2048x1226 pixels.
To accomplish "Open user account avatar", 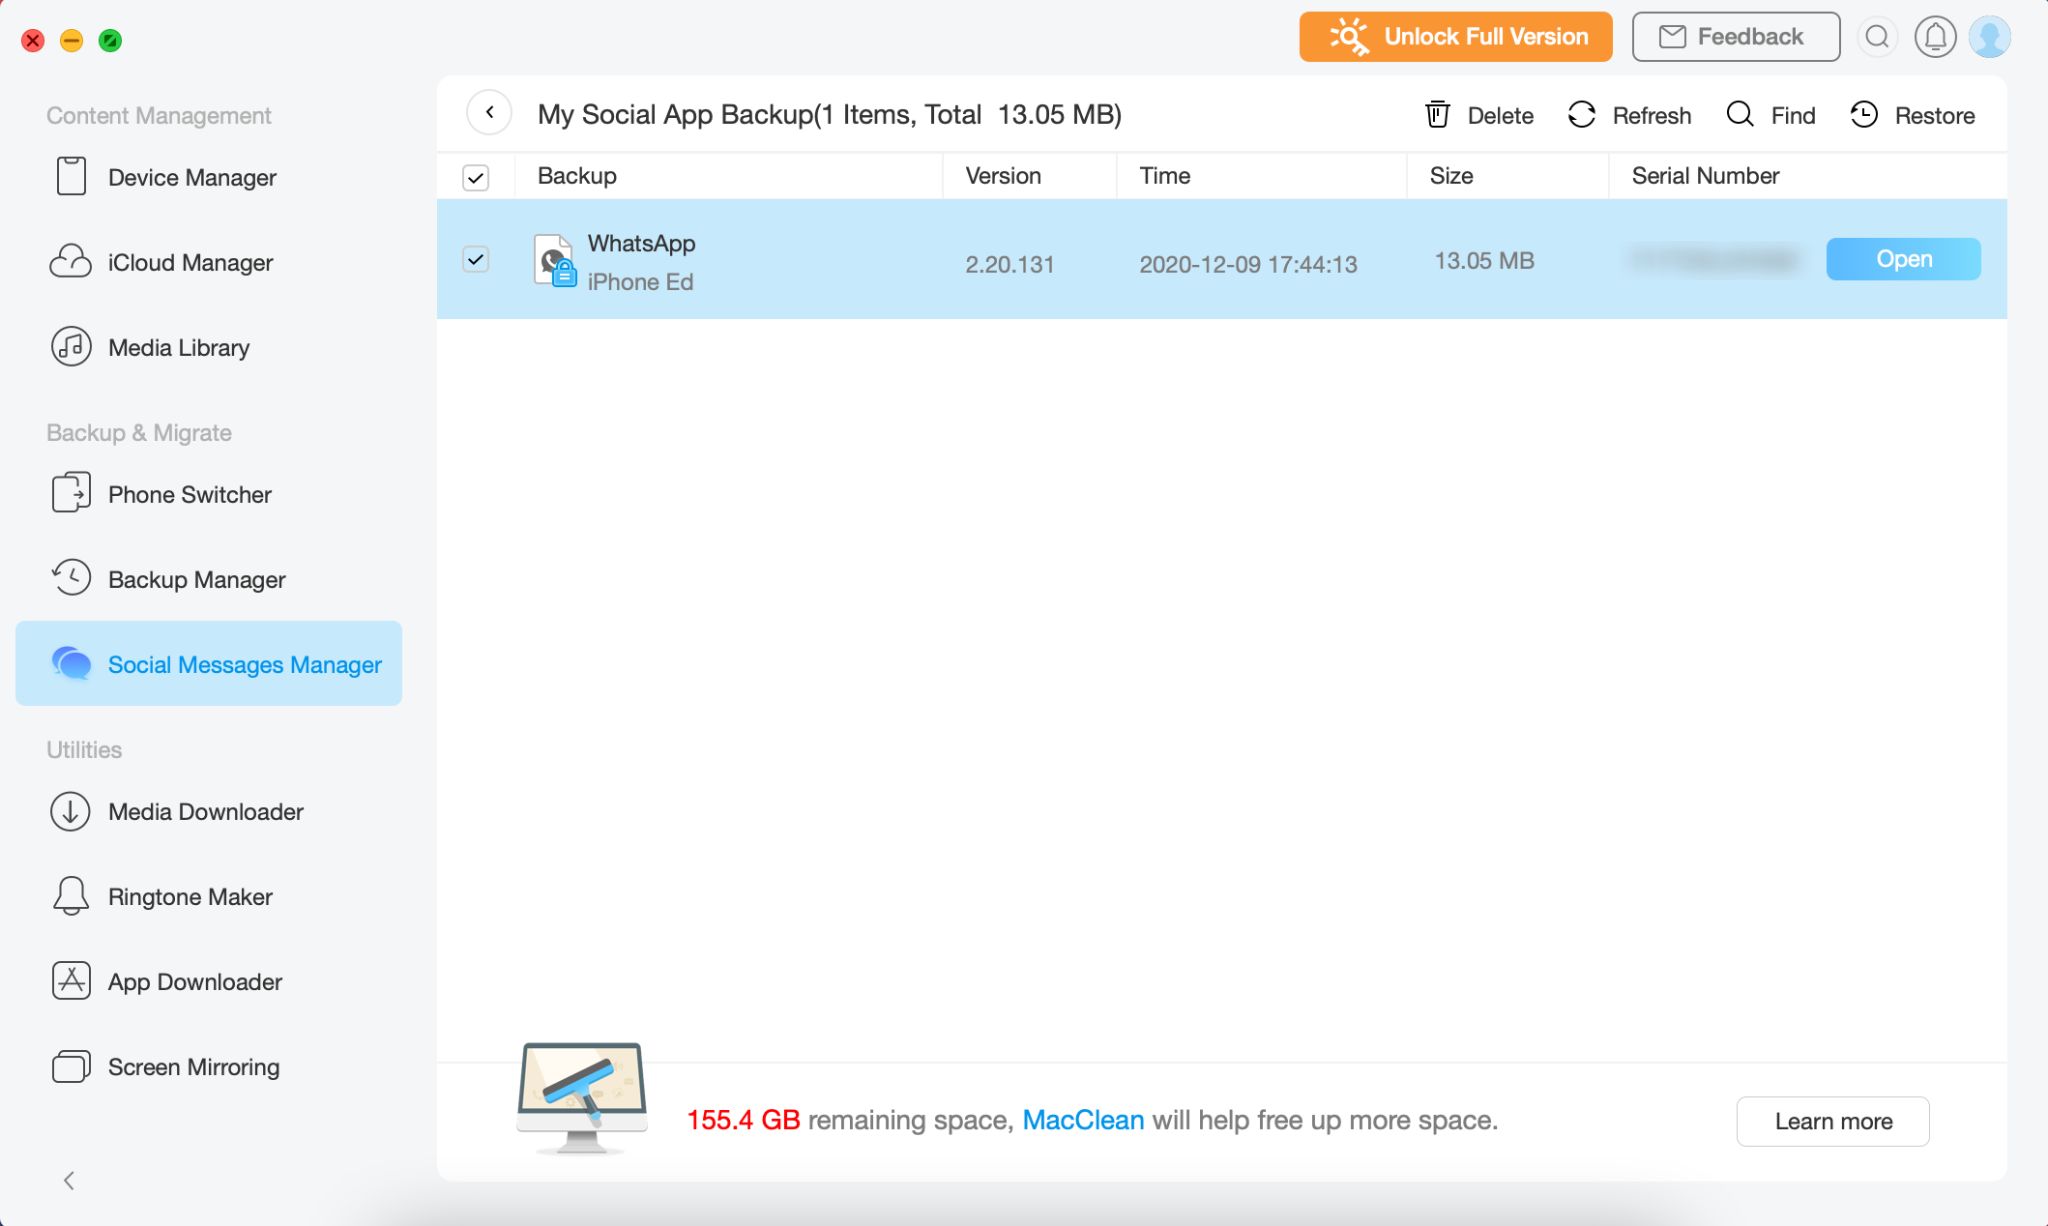I will (1989, 37).
